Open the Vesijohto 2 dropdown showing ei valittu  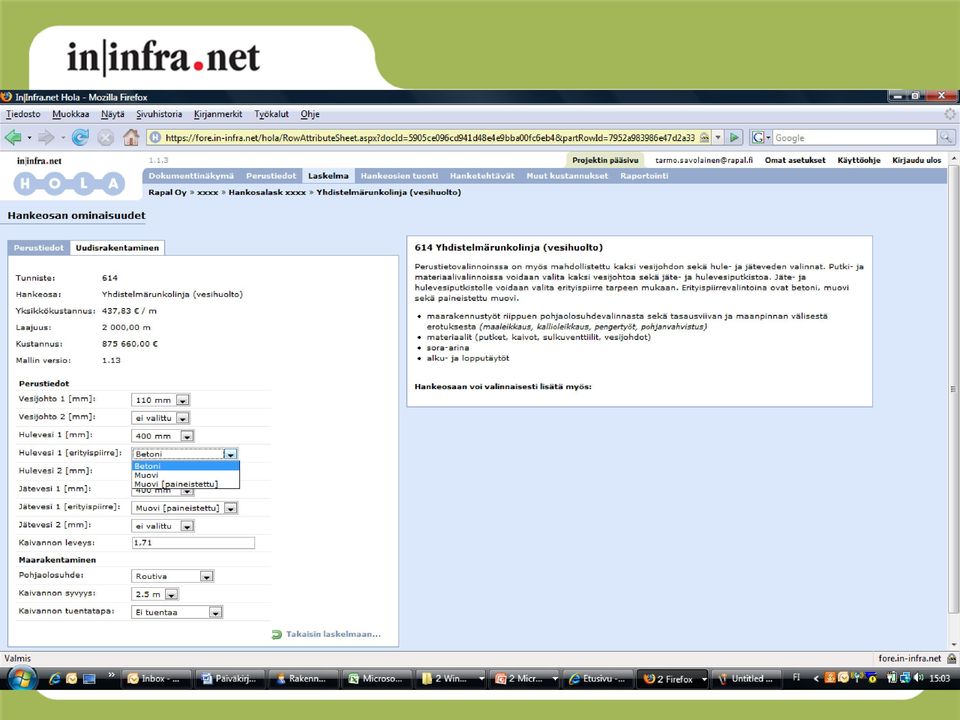pyautogui.click(x=160, y=418)
